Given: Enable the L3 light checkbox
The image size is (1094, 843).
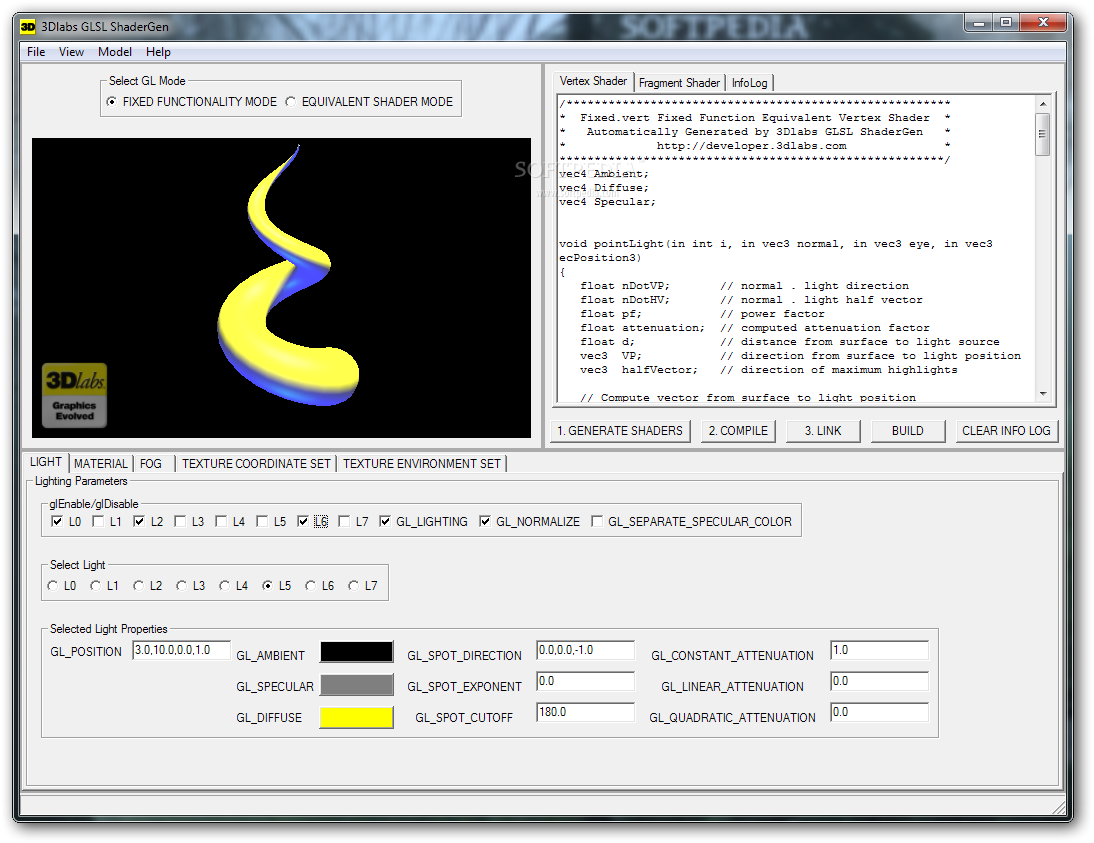Looking at the screenshot, I should (x=180, y=521).
